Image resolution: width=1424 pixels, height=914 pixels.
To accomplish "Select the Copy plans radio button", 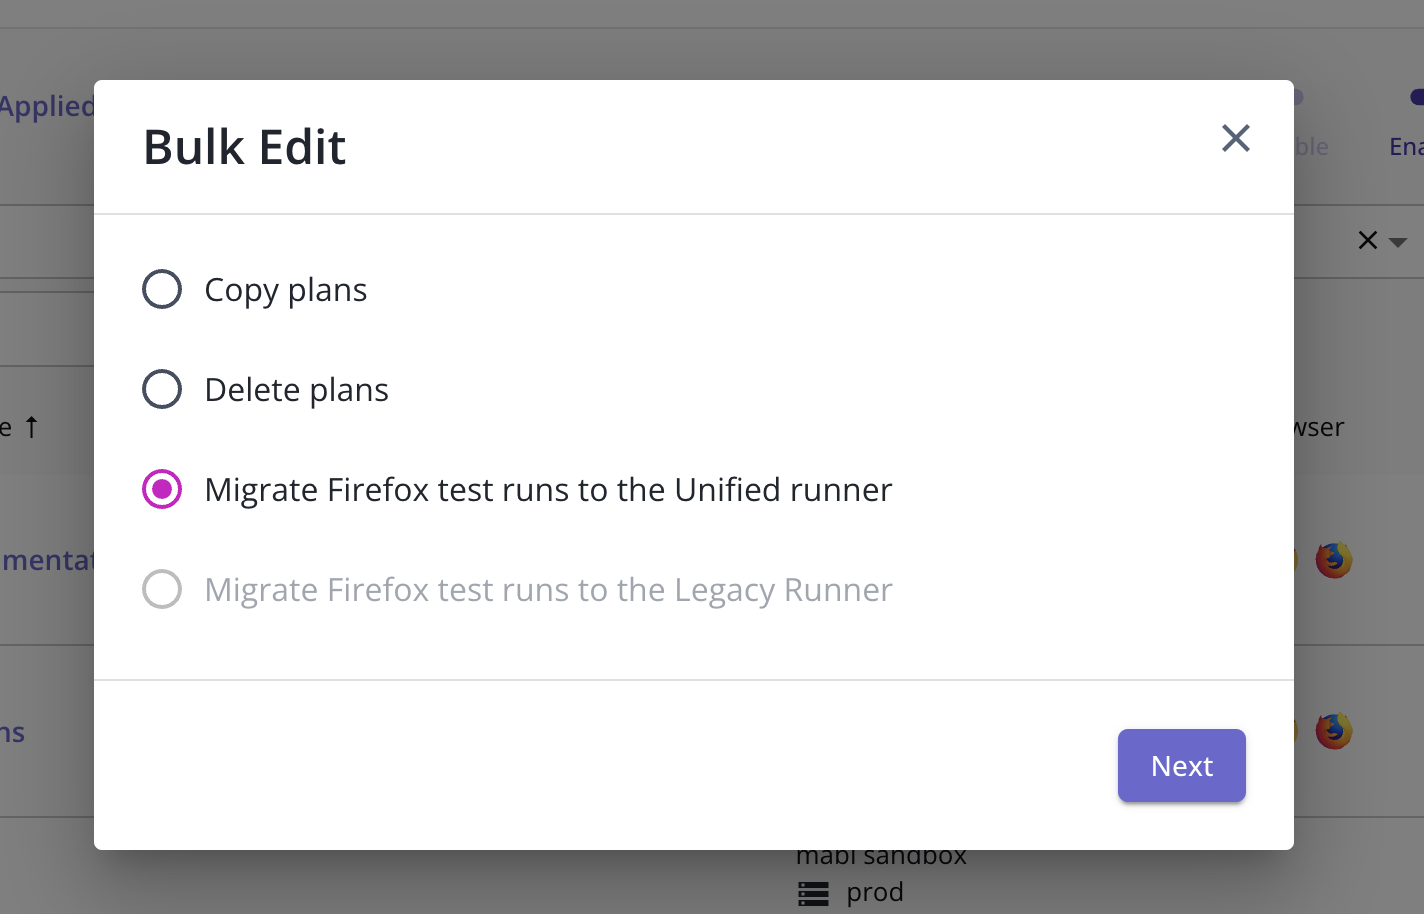I will pyautogui.click(x=162, y=289).
